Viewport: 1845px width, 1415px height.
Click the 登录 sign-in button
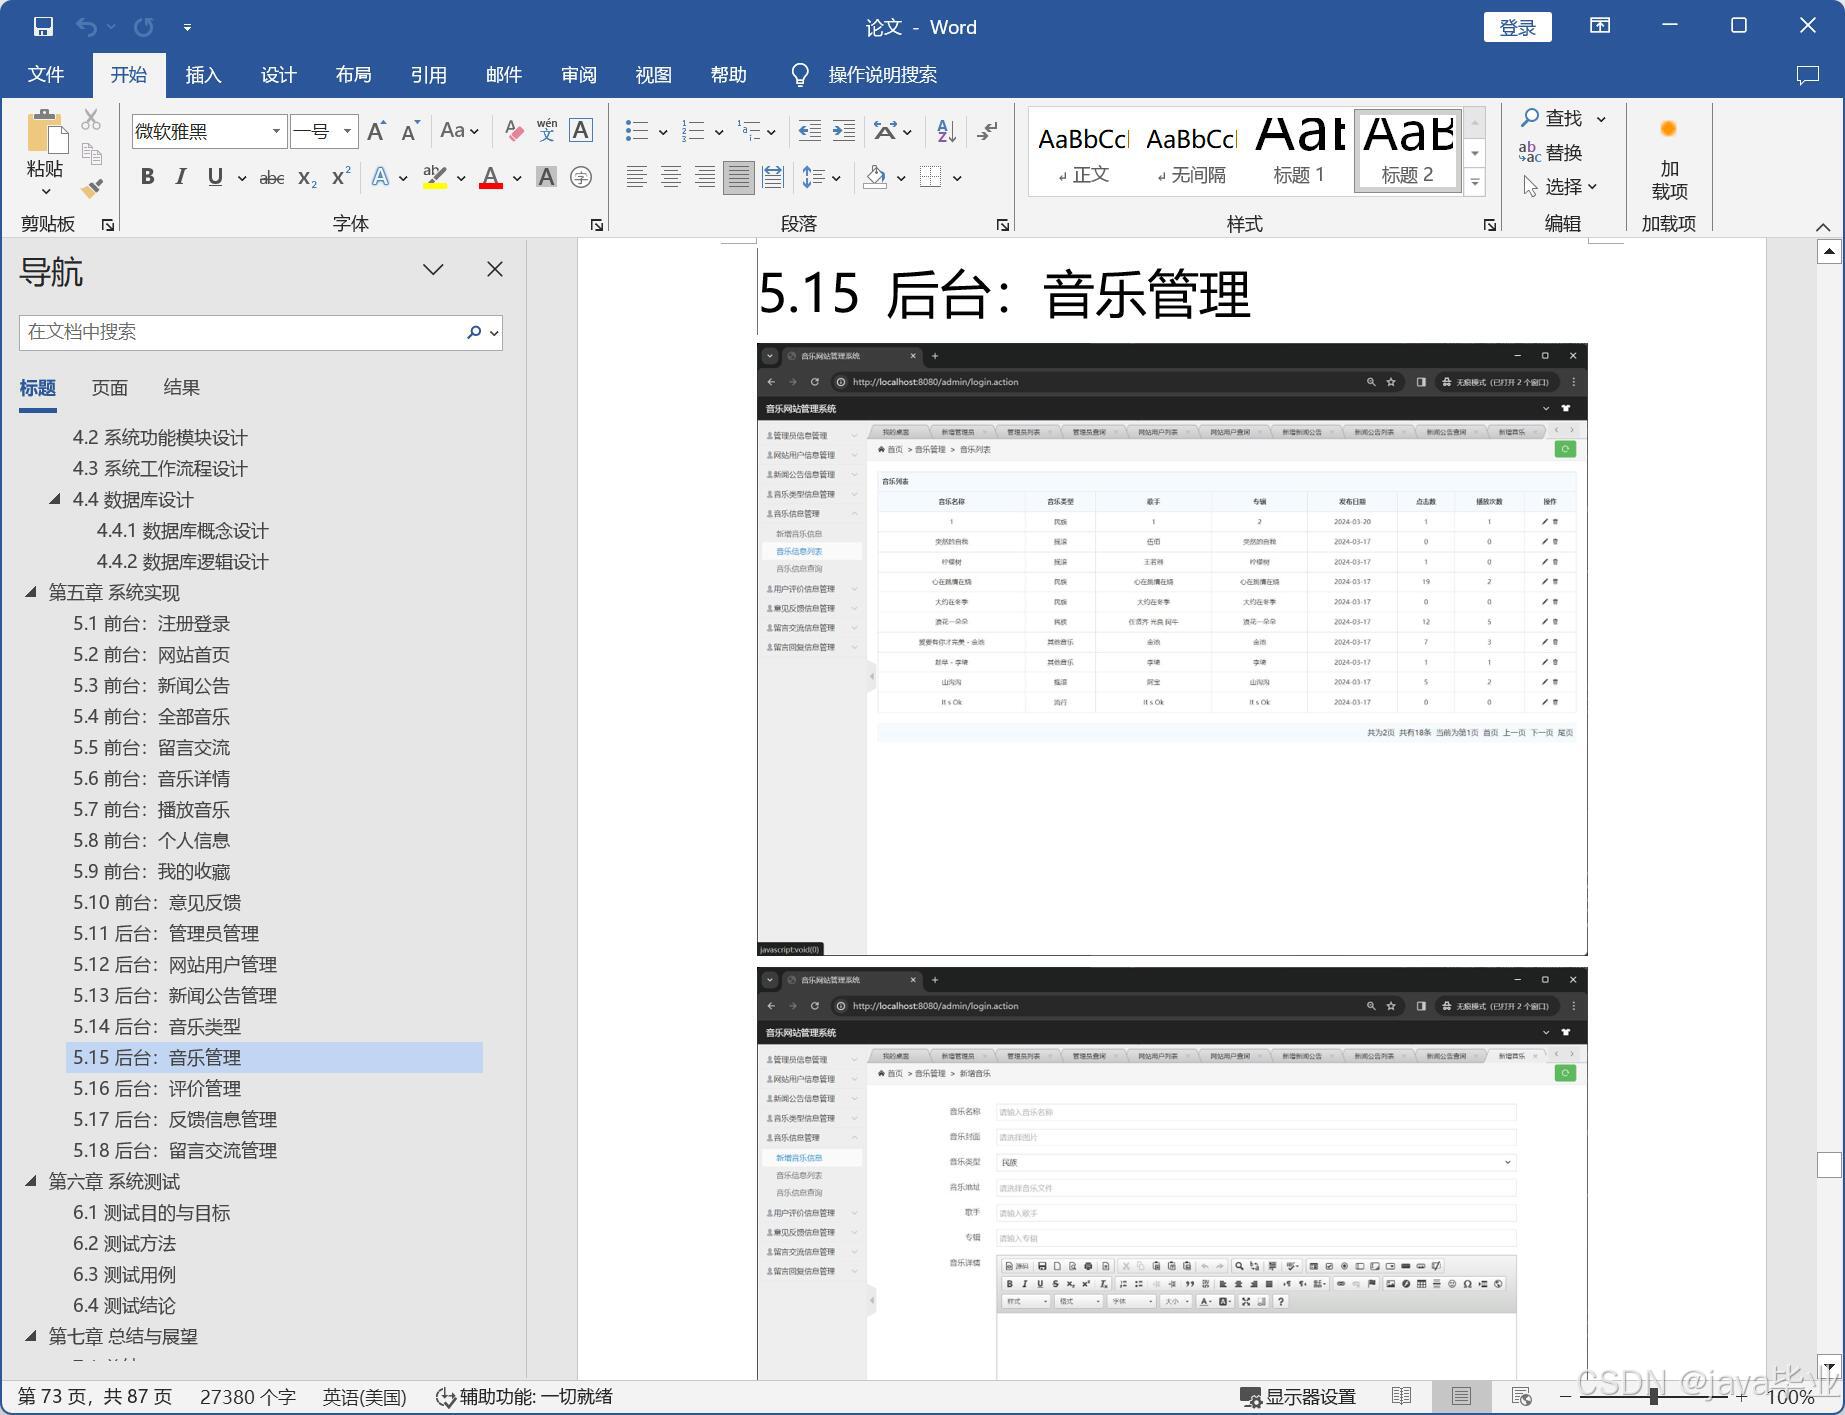click(x=1518, y=27)
